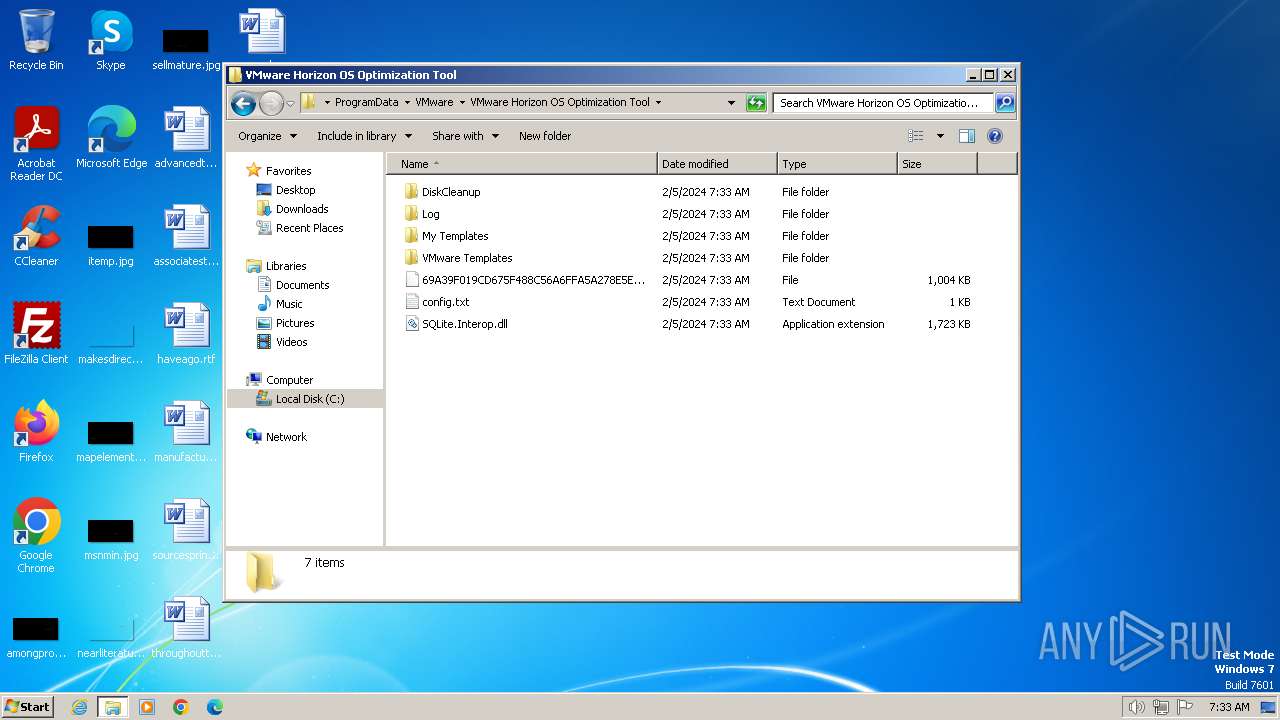The height and width of the screenshot is (720, 1280).
Task: Select Videos library in navigation pane
Action: 291,342
